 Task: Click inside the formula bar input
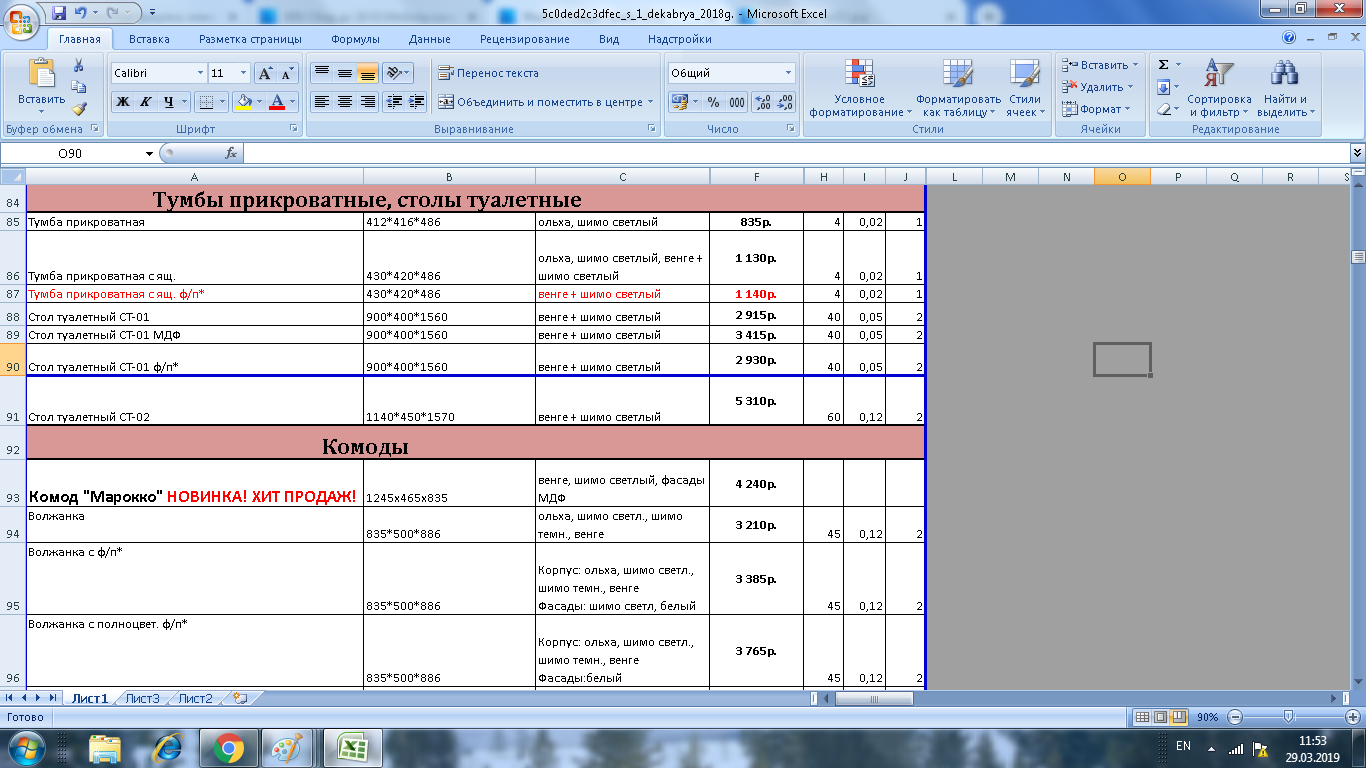coord(790,154)
